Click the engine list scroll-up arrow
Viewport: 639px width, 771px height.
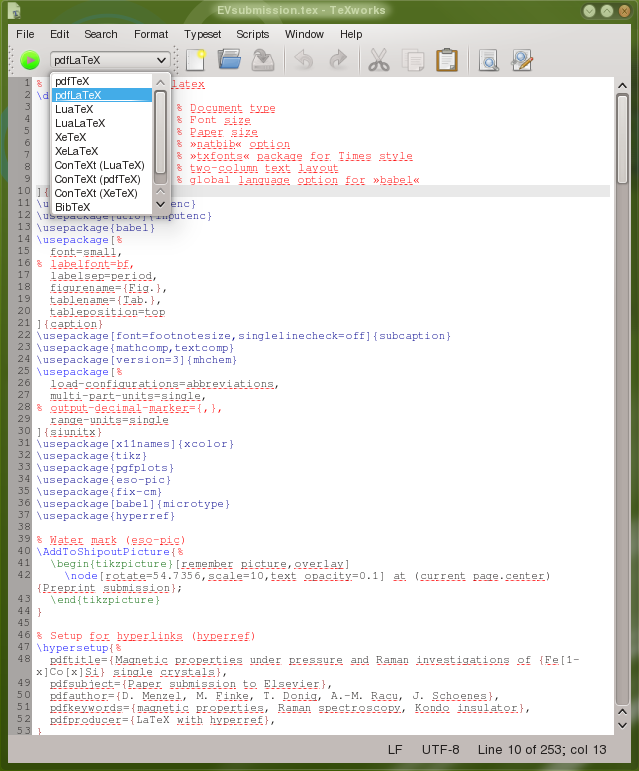[x=160, y=83]
